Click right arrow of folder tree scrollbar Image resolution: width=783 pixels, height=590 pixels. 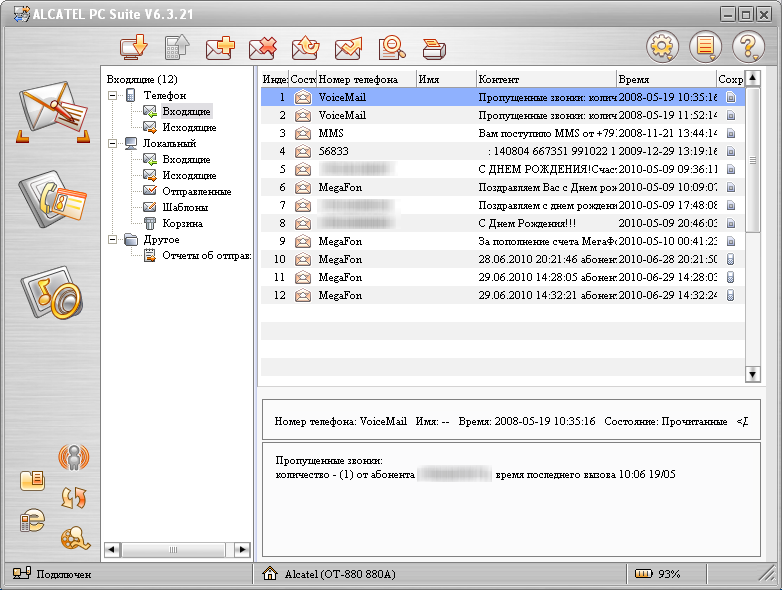point(243,550)
